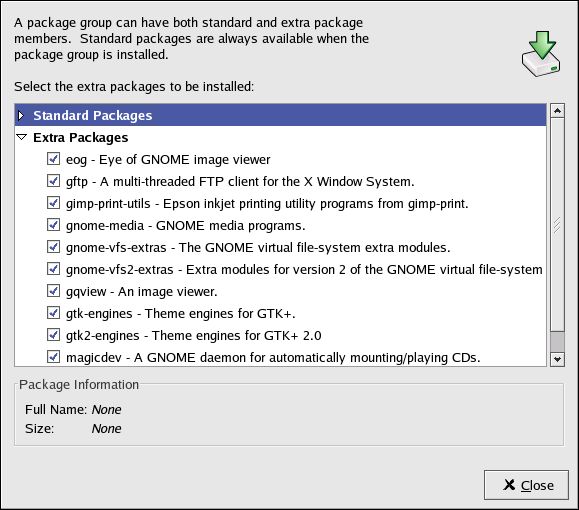Collapse the Extra Packages triangle
This screenshot has width=579, height=510.
pyautogui.click(x=22, y=137)
